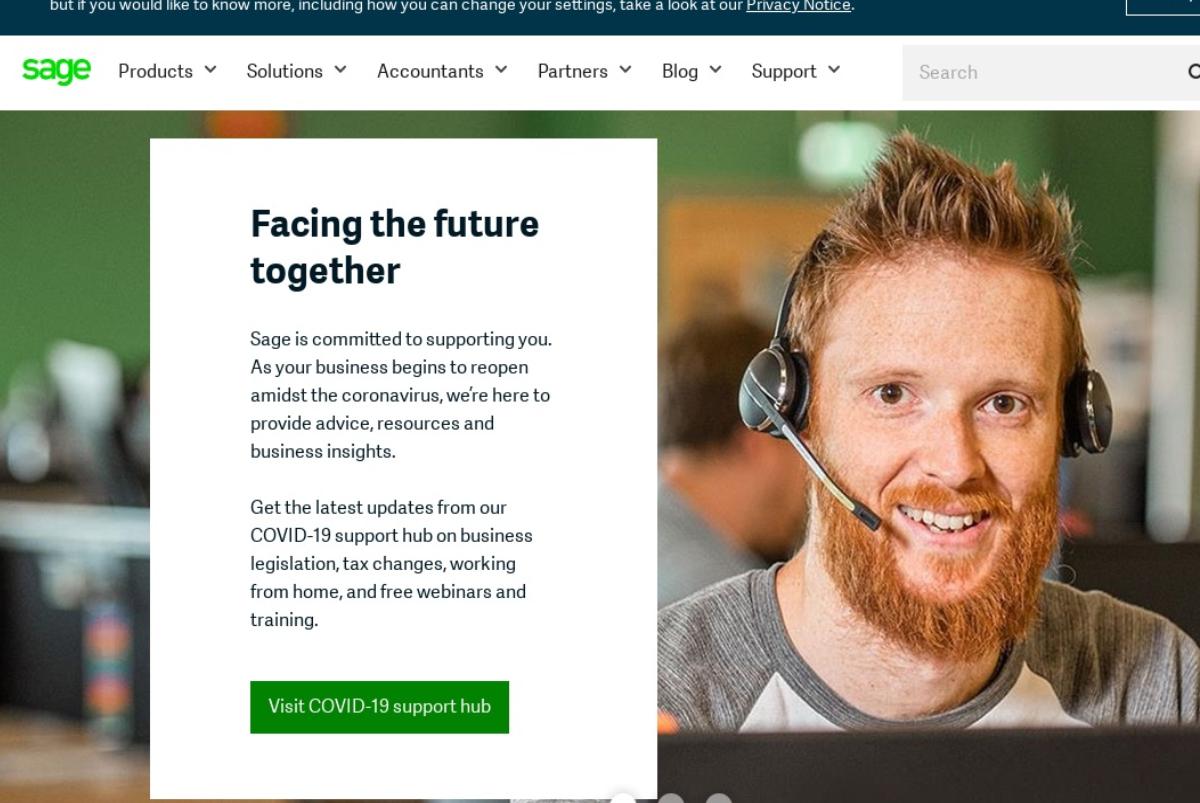
Task: Switch to the second carousel slide dot
Action: coord(671,798)
